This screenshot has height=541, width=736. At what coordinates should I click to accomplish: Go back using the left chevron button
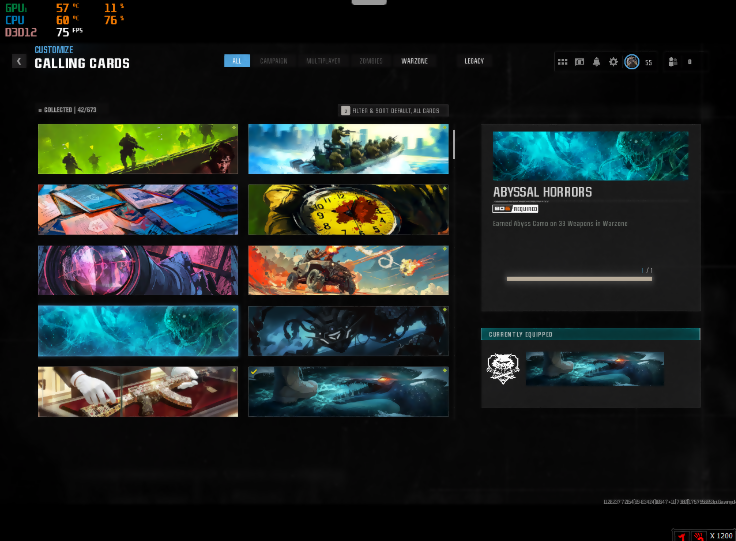coord(19,61)
